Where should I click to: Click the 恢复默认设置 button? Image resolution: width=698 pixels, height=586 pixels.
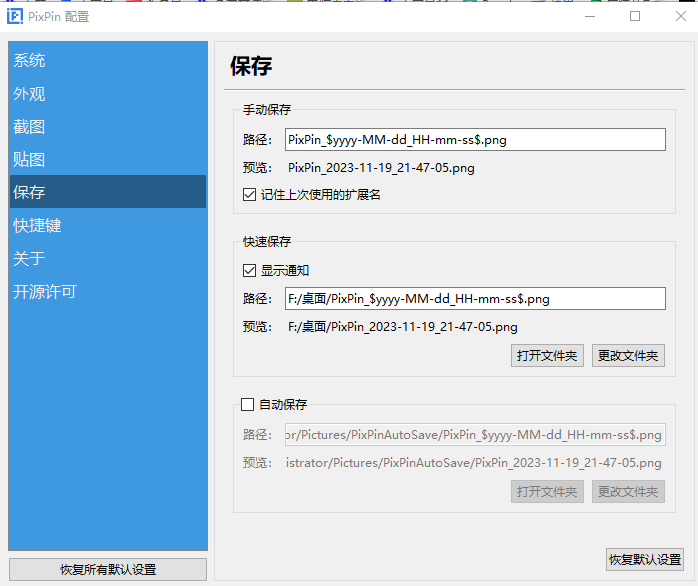645,559
